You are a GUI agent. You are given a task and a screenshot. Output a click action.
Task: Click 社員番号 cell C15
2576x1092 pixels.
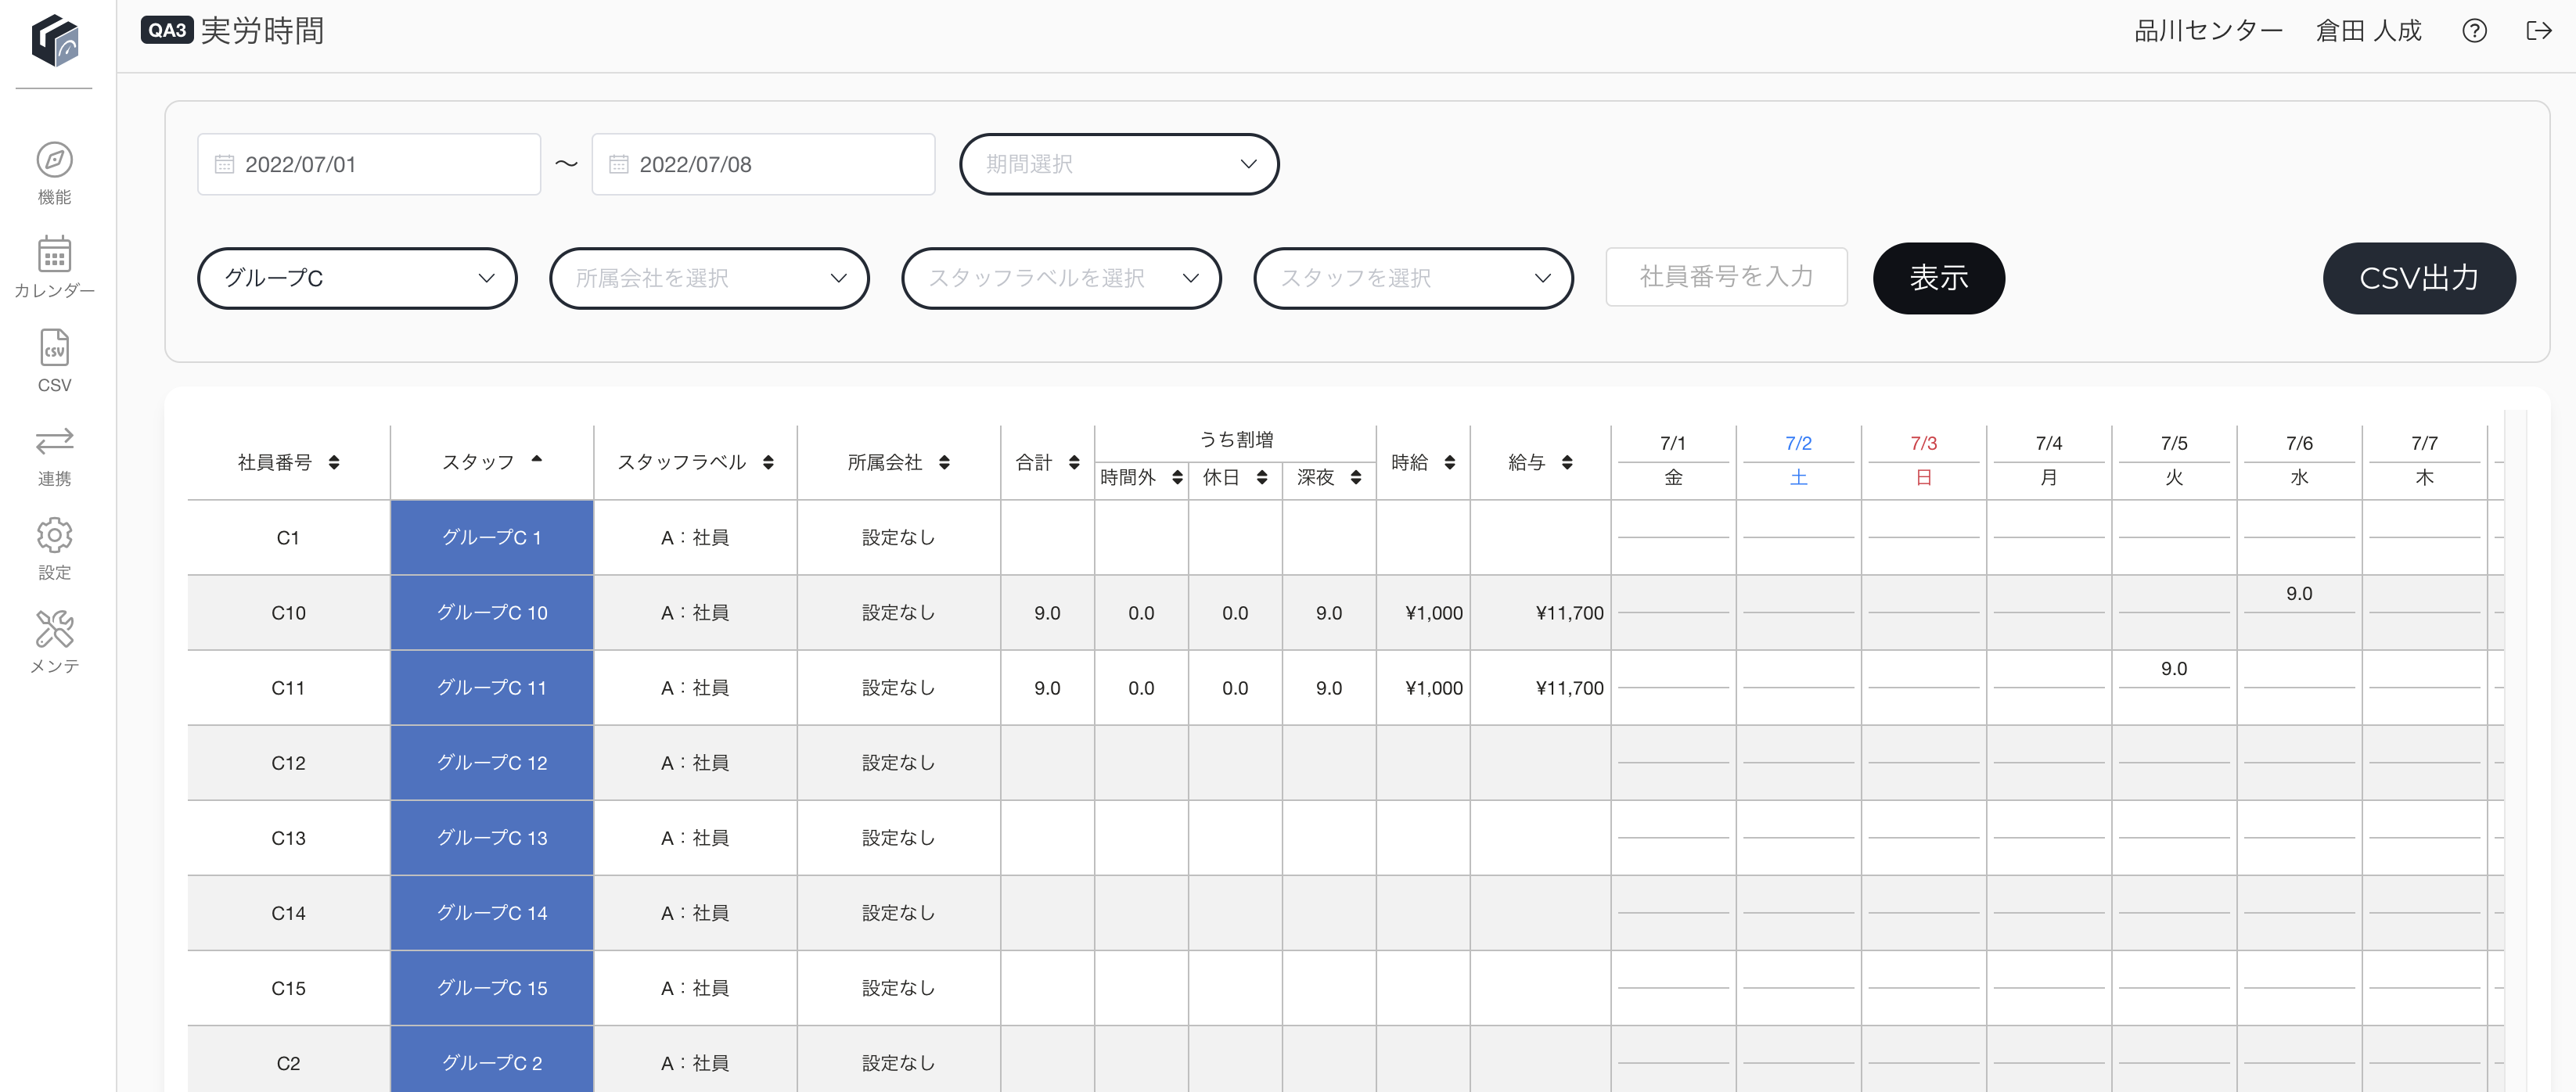(x=288, y=987)
